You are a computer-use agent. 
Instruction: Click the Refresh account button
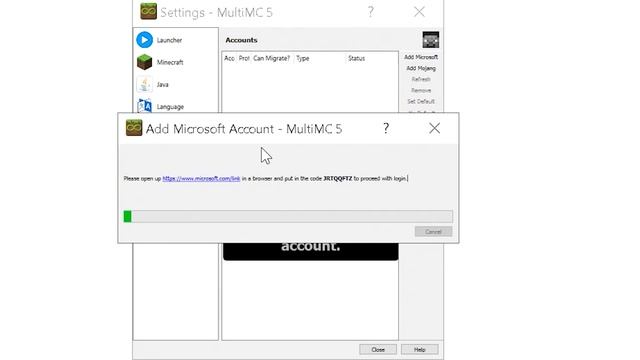pyautogui.click(x=421, y=79)
